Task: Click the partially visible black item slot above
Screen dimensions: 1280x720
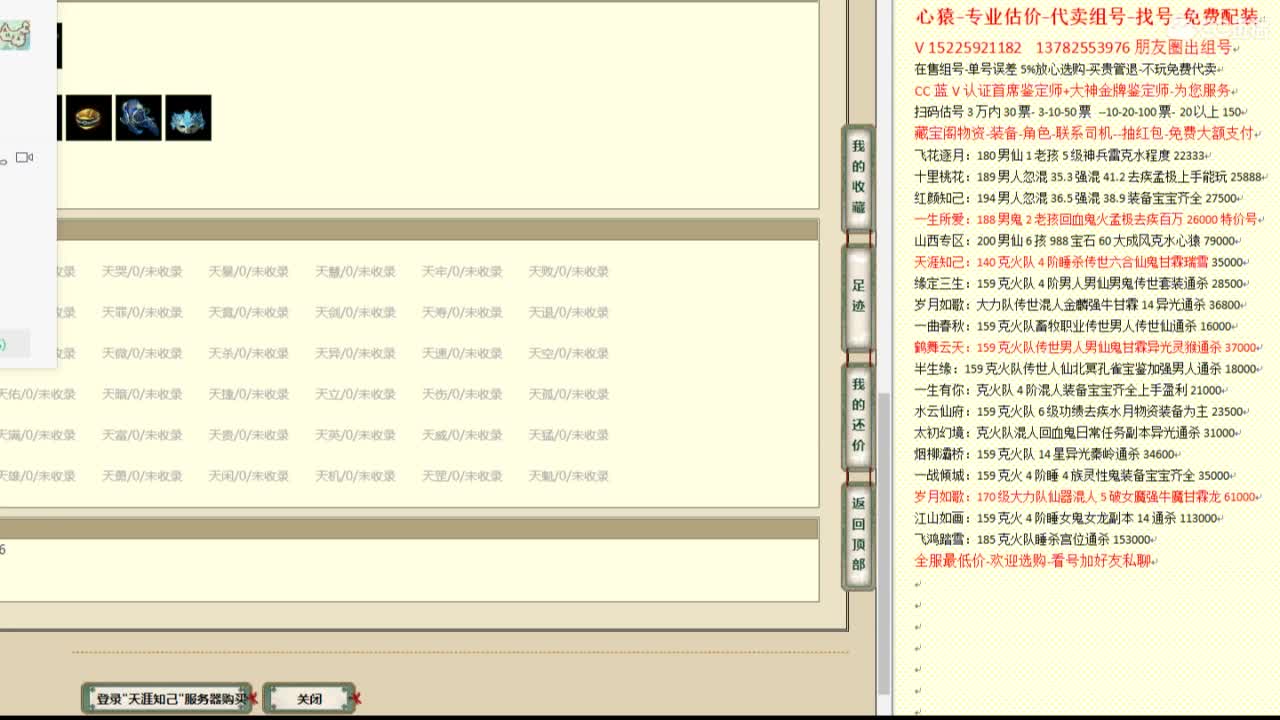Action: pyautogui.click(x=59, y=44)
